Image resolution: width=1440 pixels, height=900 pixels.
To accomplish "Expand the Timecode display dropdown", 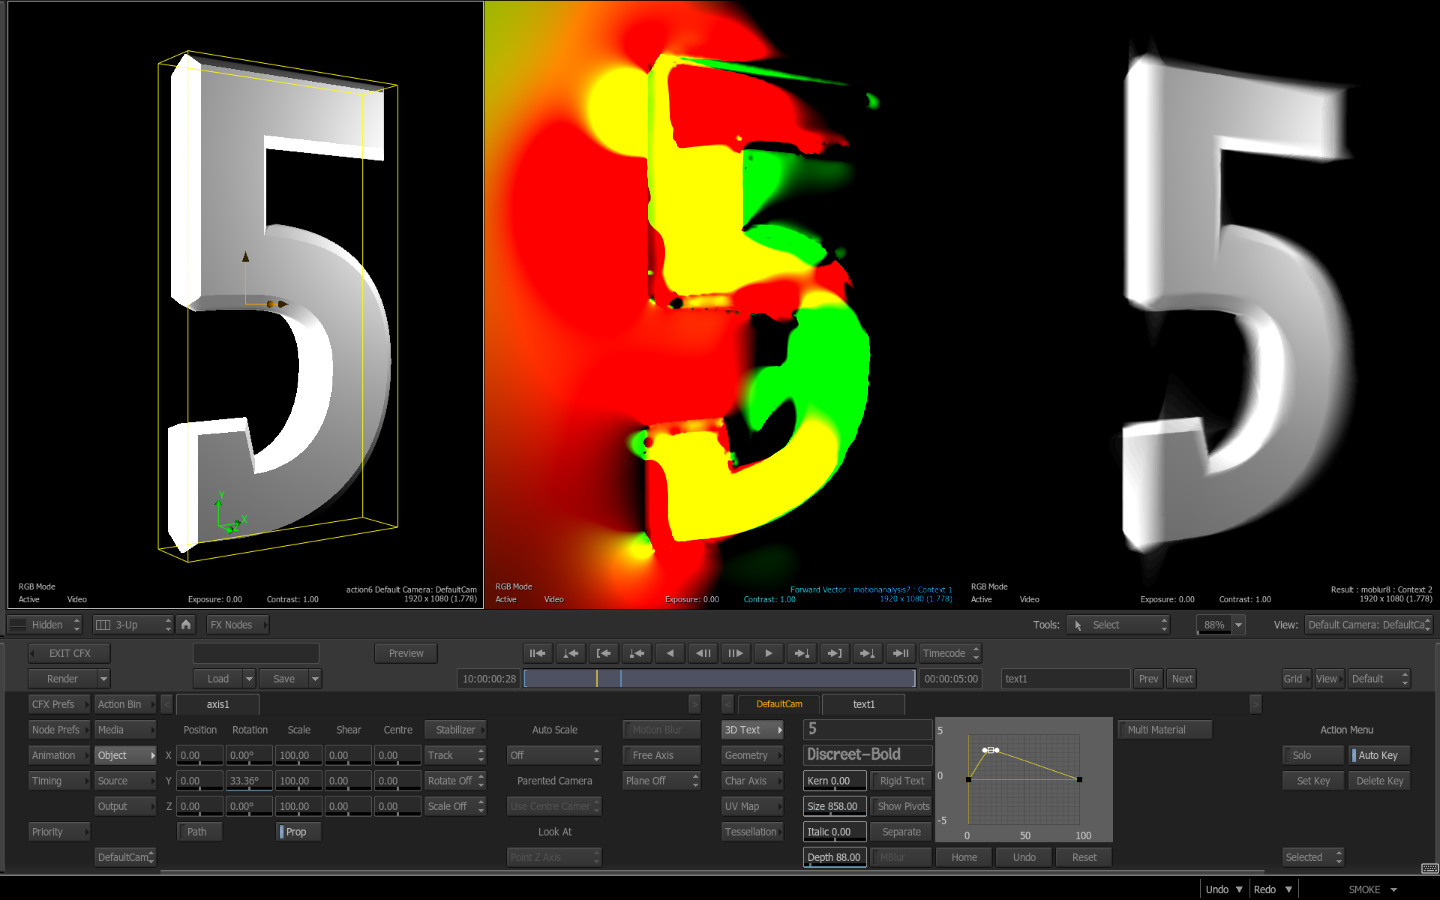I will pos(950,653).
